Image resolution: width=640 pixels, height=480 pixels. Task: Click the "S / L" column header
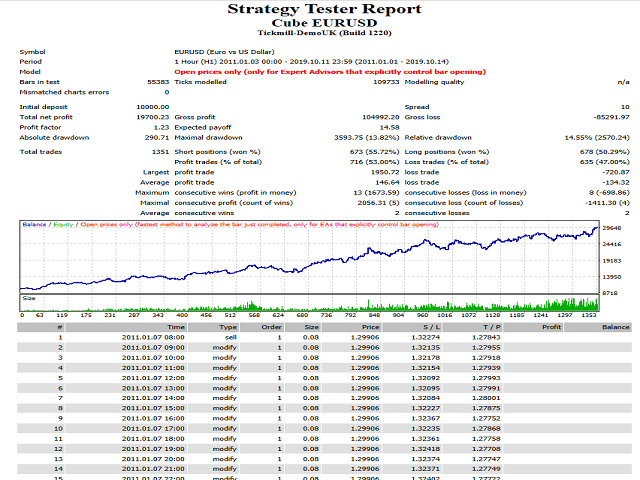pos(431,327)
